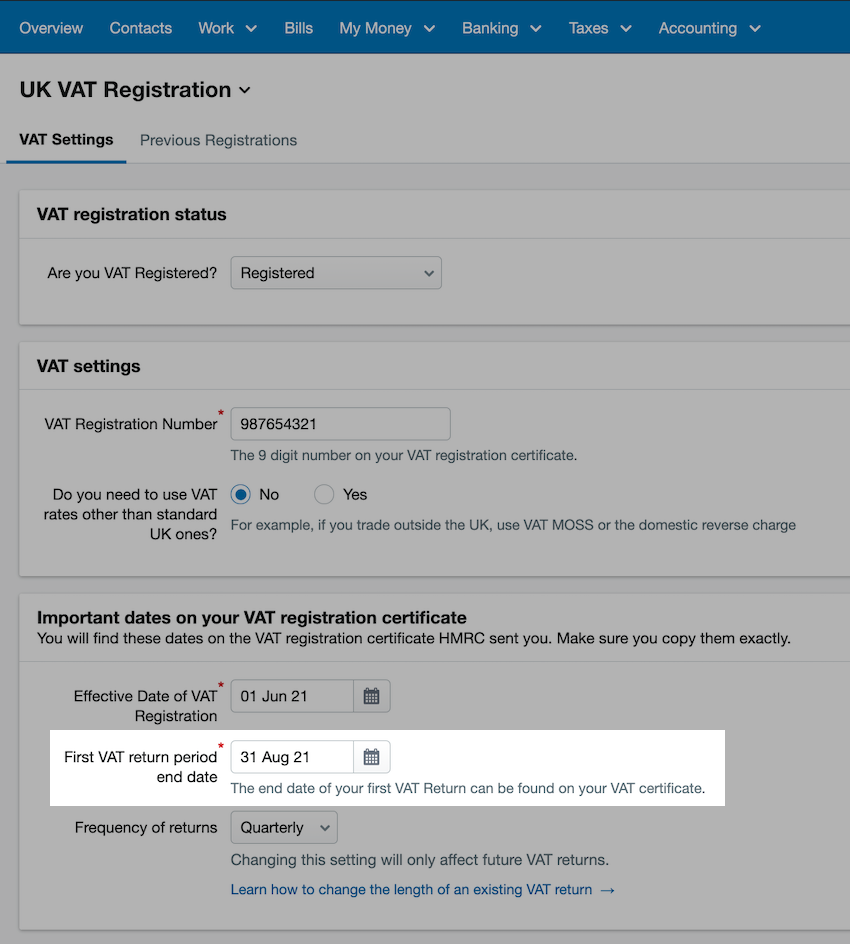The height and width of the screenshot is (944, 850).
Task: Select the "No" radio for VAT rates question
Action: (240, 494)
